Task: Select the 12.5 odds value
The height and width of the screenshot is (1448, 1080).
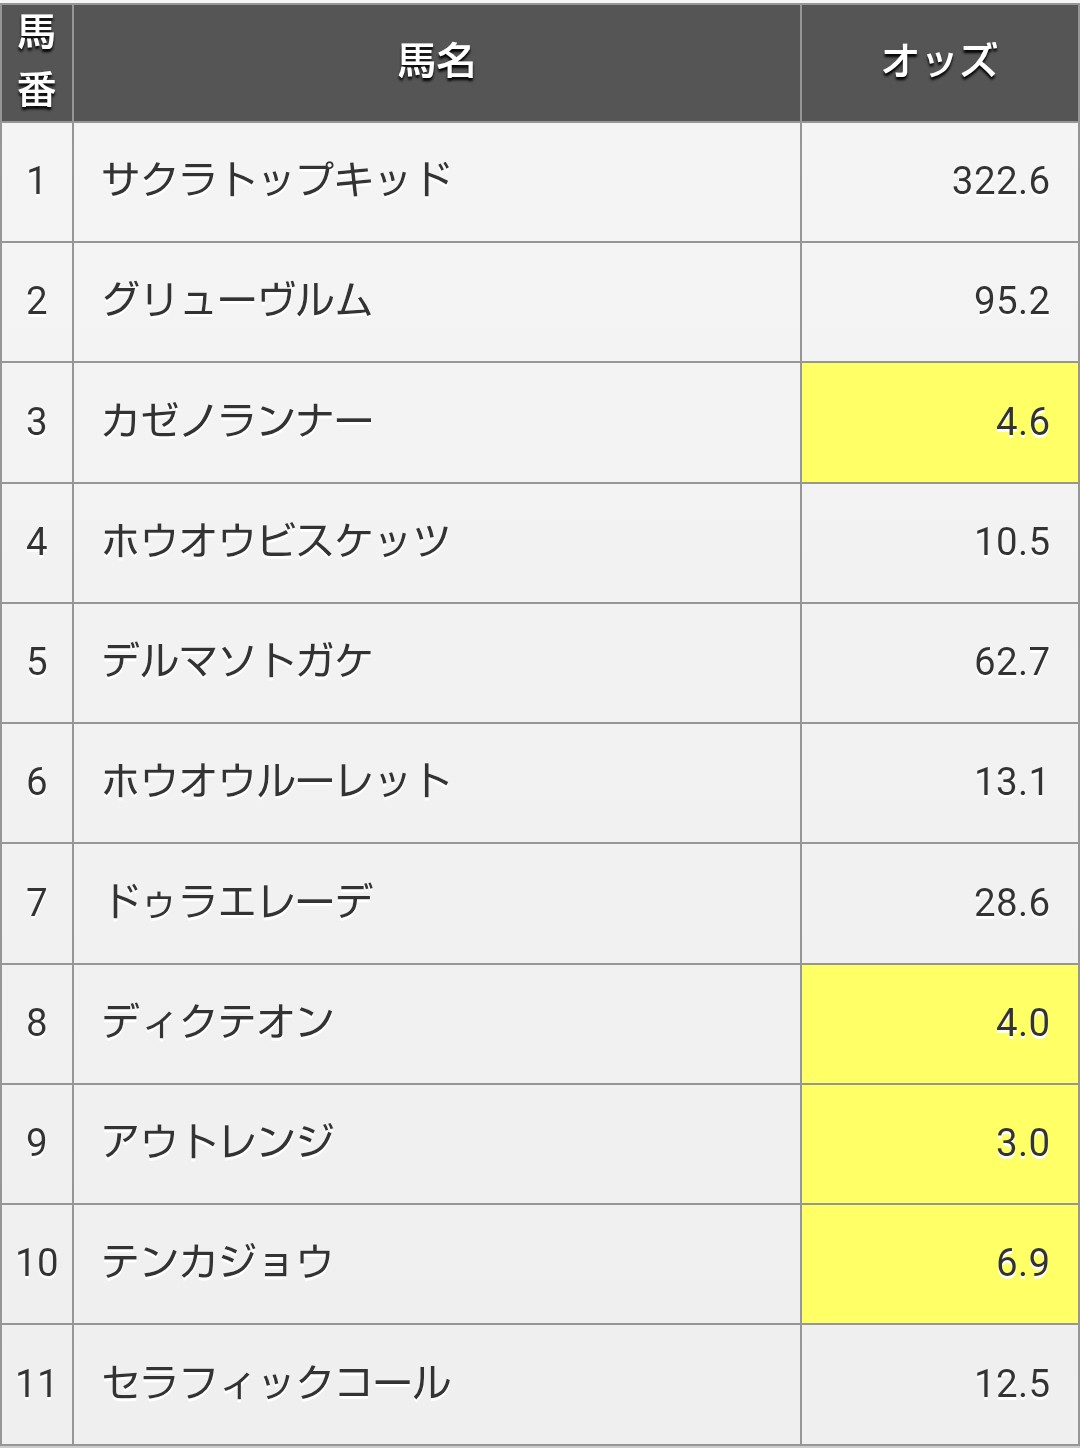Action: pos(1011,1384)
